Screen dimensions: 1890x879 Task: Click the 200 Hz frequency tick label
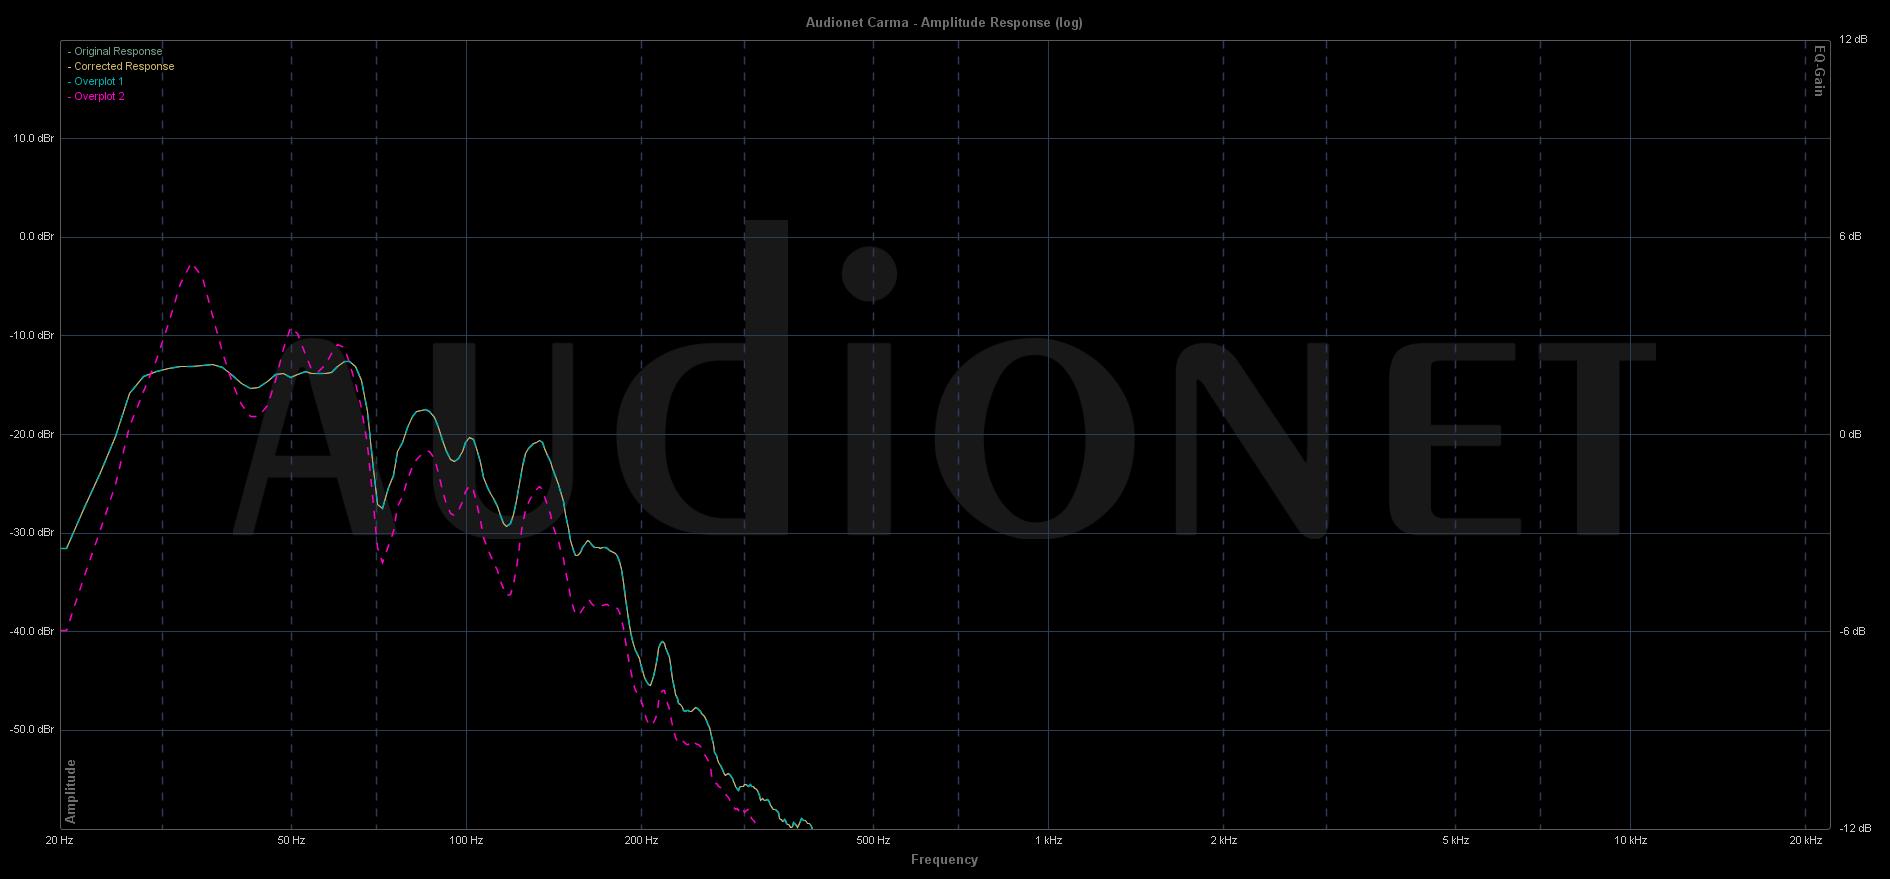coord(641,840)
